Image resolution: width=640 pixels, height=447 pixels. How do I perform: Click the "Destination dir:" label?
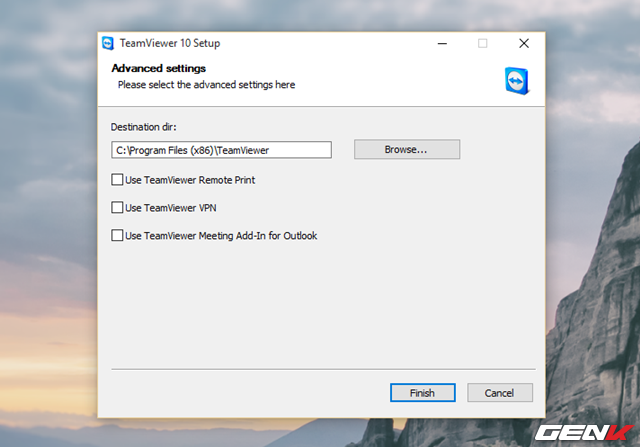point(144,127)
